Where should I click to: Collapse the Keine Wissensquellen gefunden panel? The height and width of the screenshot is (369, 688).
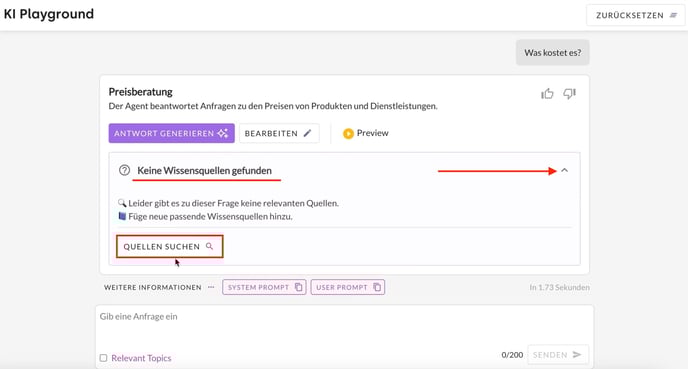coord(565,170)
